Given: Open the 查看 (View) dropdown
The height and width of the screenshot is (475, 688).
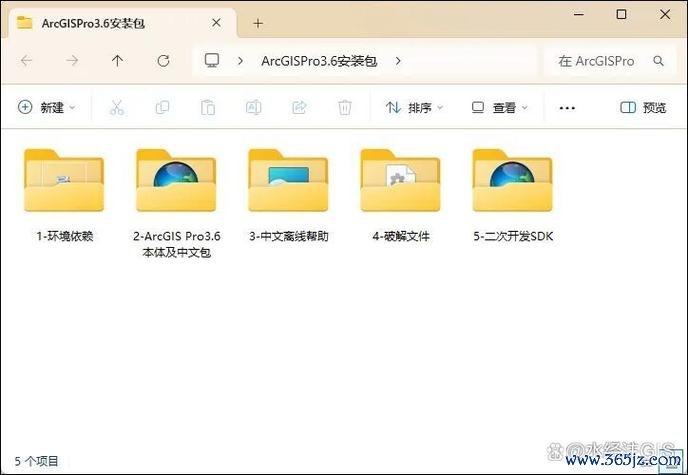Looking at the screenshot, I should [x=499, y=107].
